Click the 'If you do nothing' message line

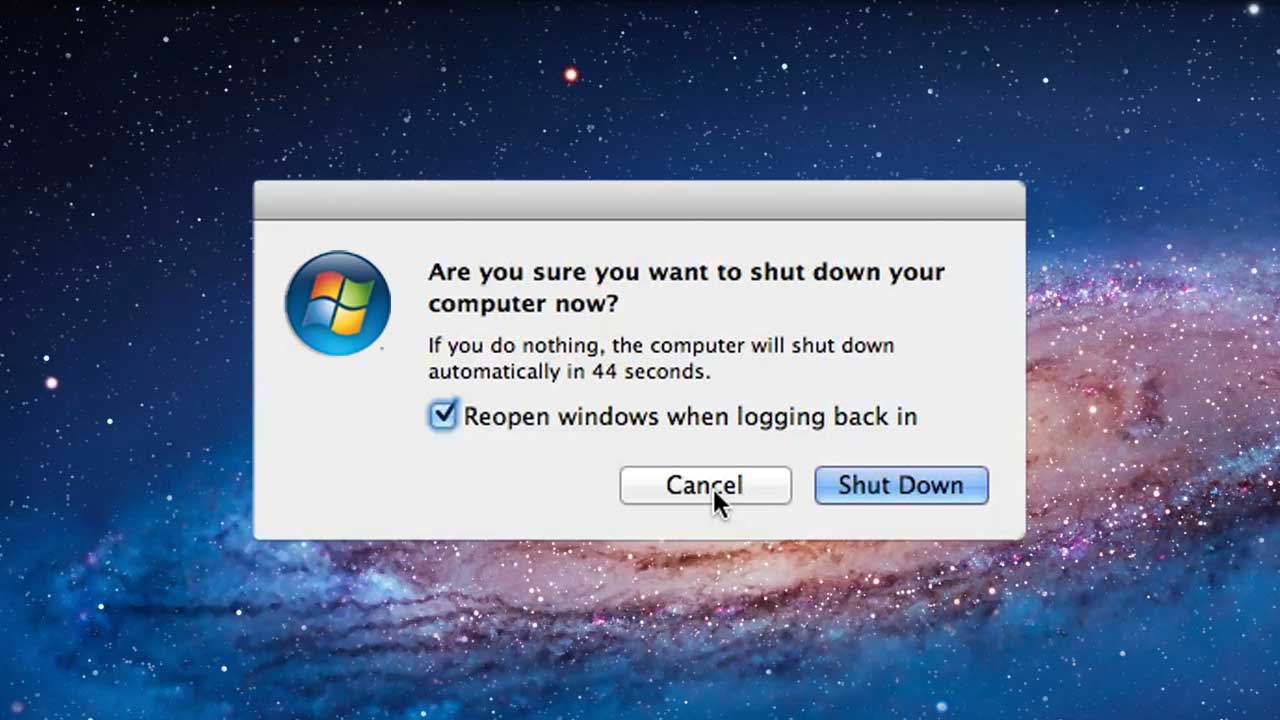661,345
